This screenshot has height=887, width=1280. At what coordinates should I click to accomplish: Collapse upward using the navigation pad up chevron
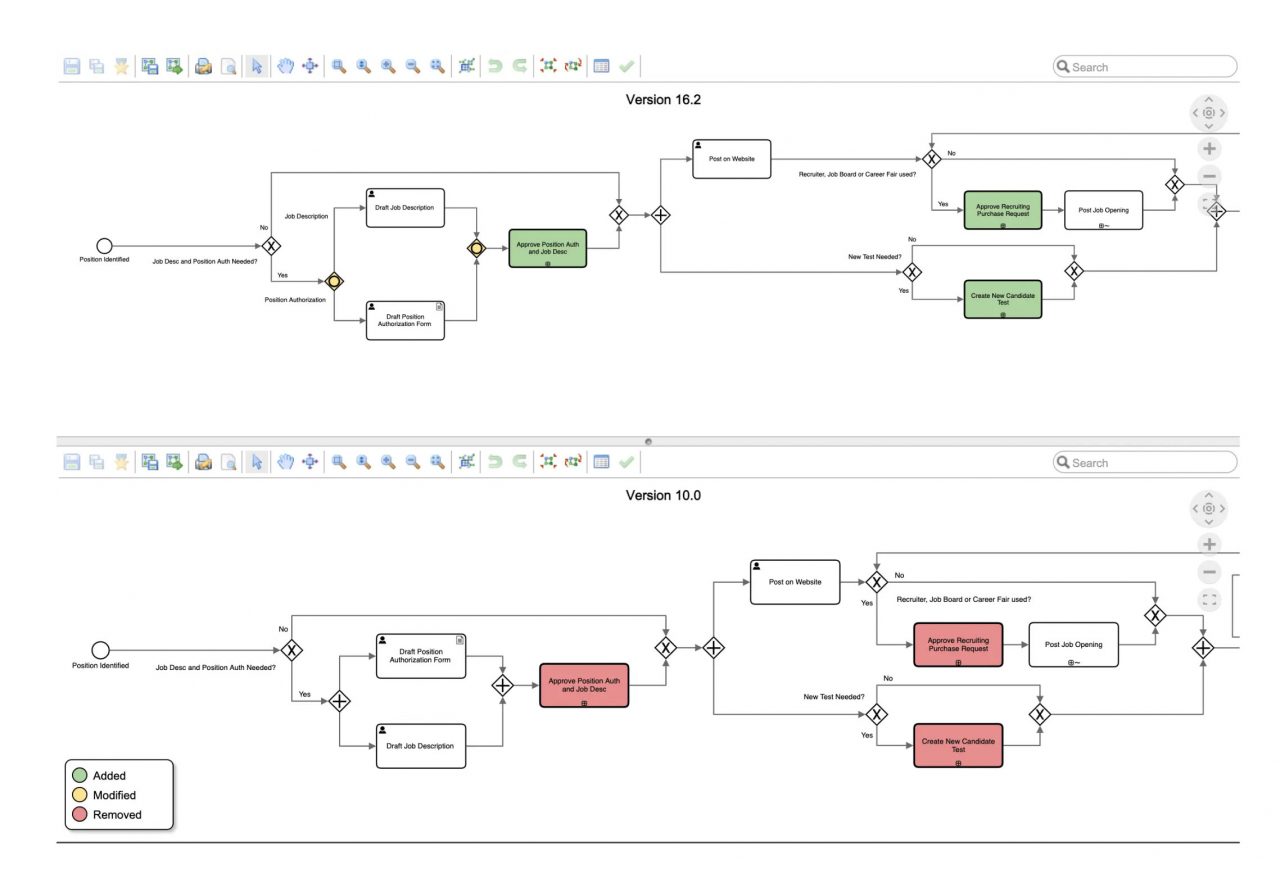1208,99
